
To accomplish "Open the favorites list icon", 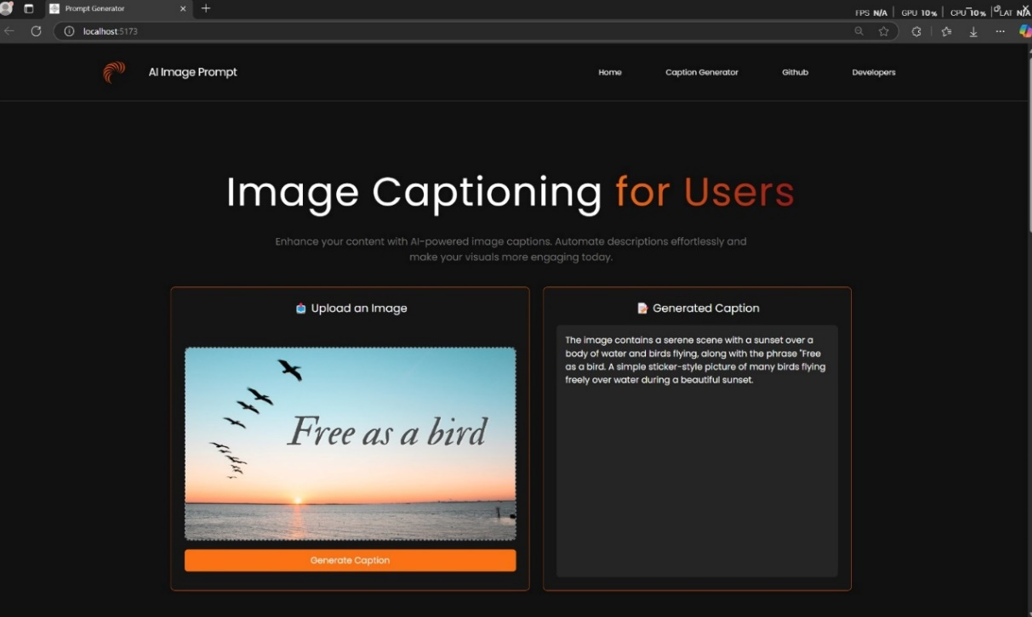I will pyautogui.click(x=946, y=31).
